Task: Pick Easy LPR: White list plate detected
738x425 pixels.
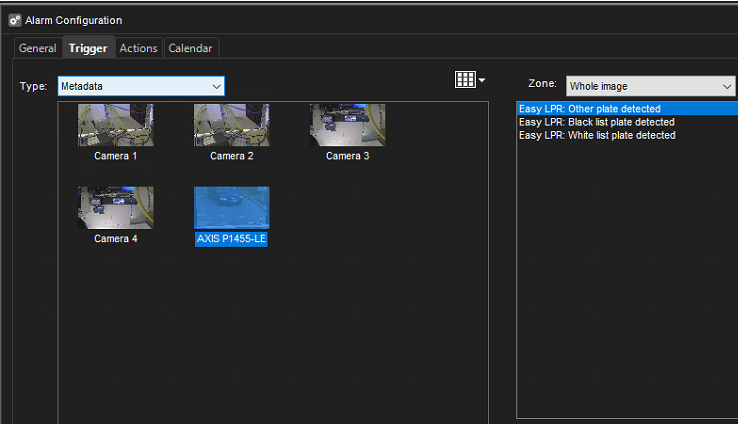Action: coord(597,135)
